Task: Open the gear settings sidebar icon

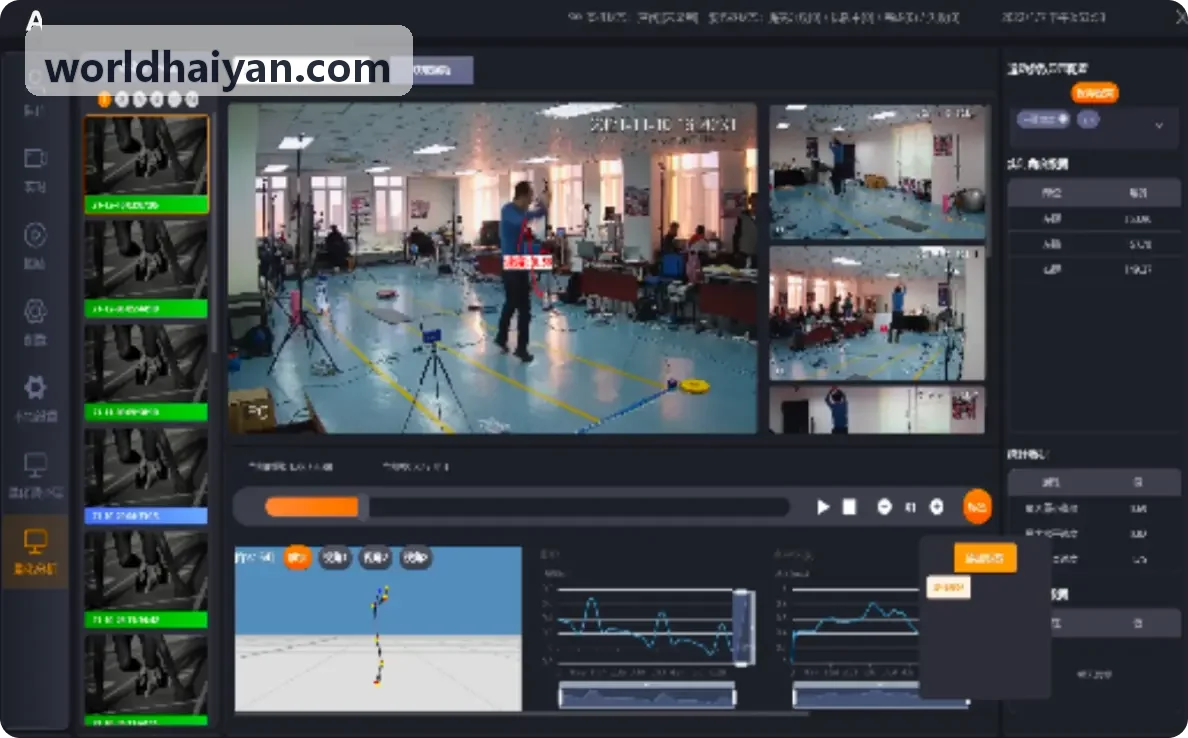Action: [x=35, y=387]
